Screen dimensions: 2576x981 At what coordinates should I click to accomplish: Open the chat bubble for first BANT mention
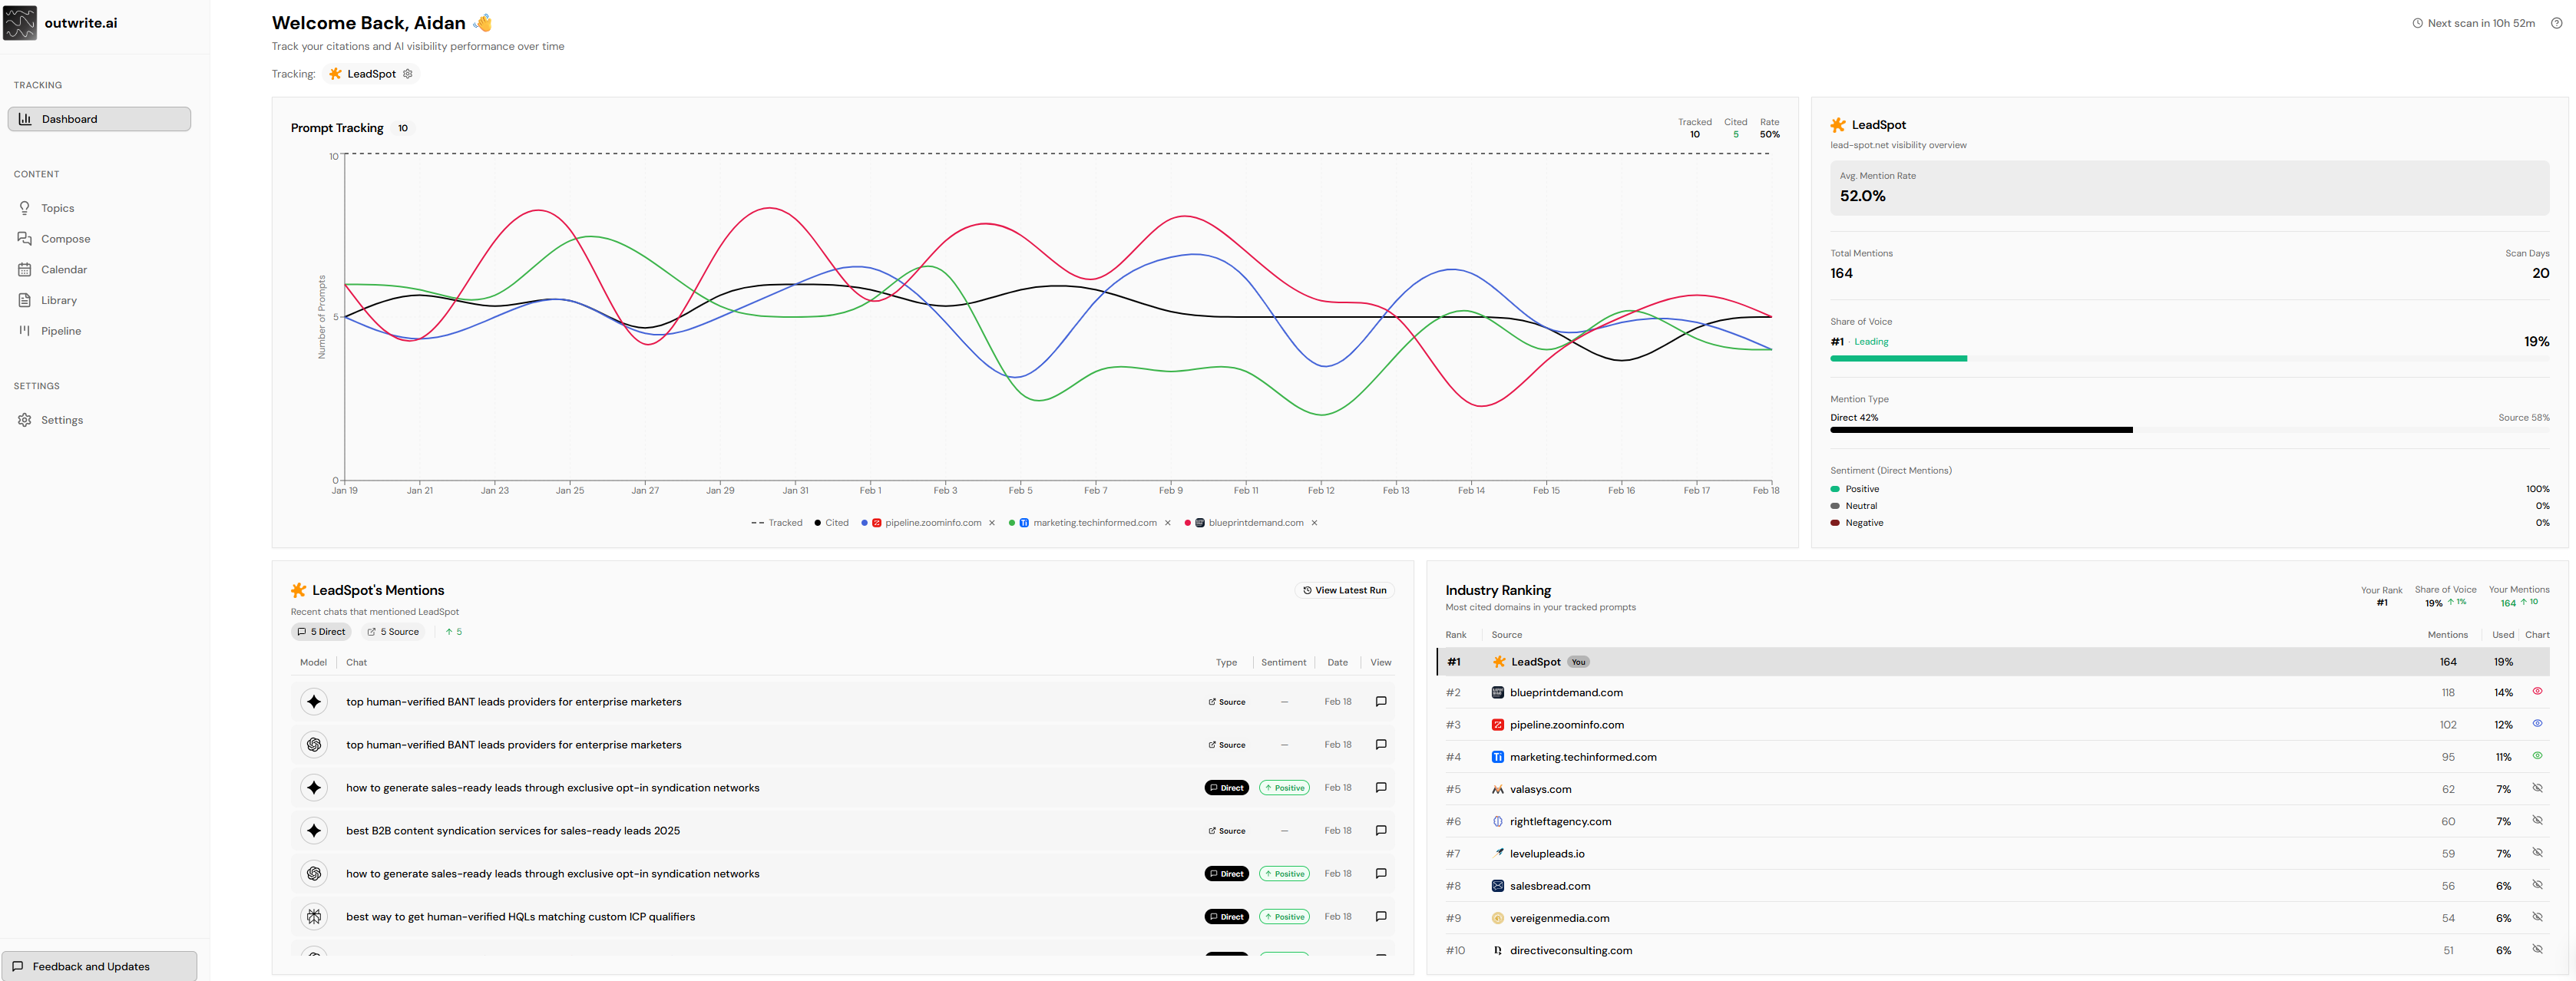[1381, 701]
